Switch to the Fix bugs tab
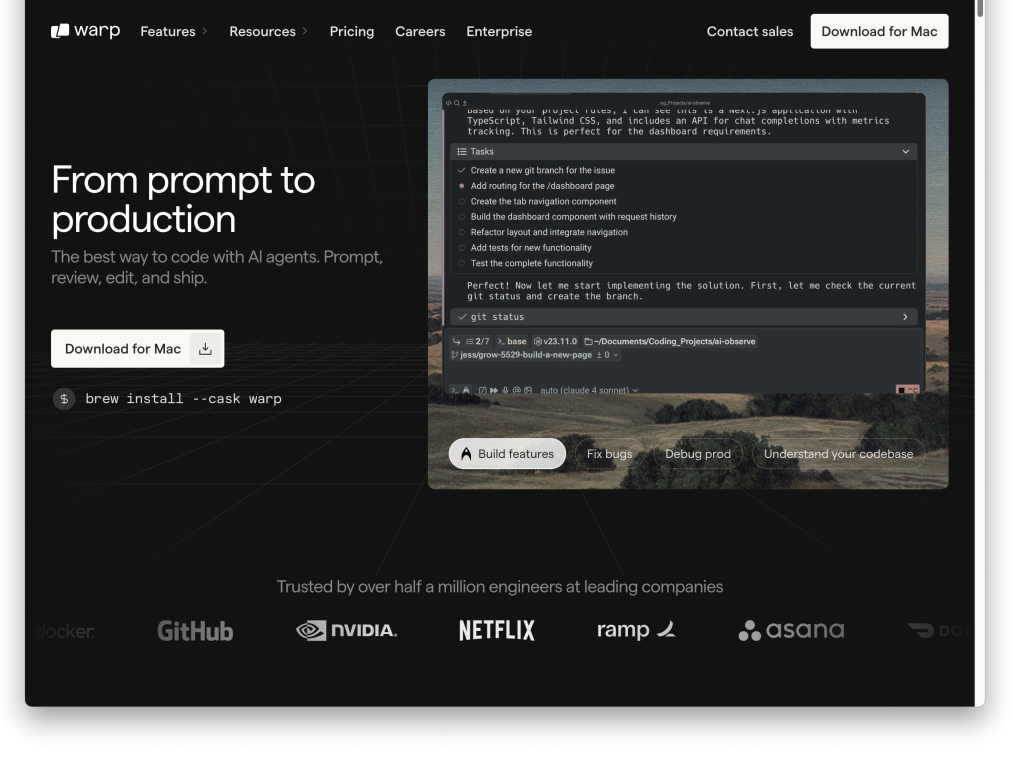 [609, 454]
